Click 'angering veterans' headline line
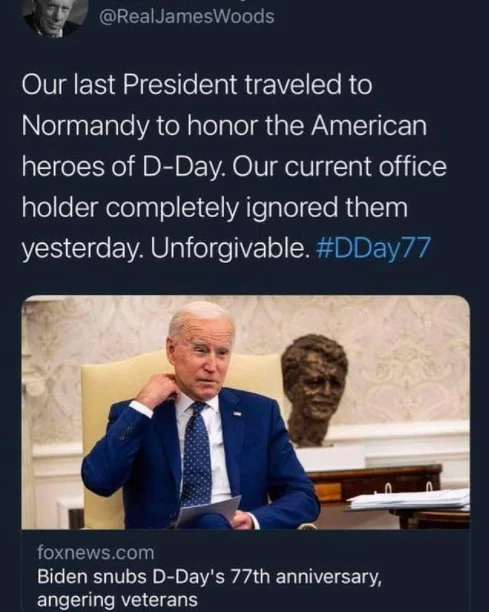 (117, 600)
